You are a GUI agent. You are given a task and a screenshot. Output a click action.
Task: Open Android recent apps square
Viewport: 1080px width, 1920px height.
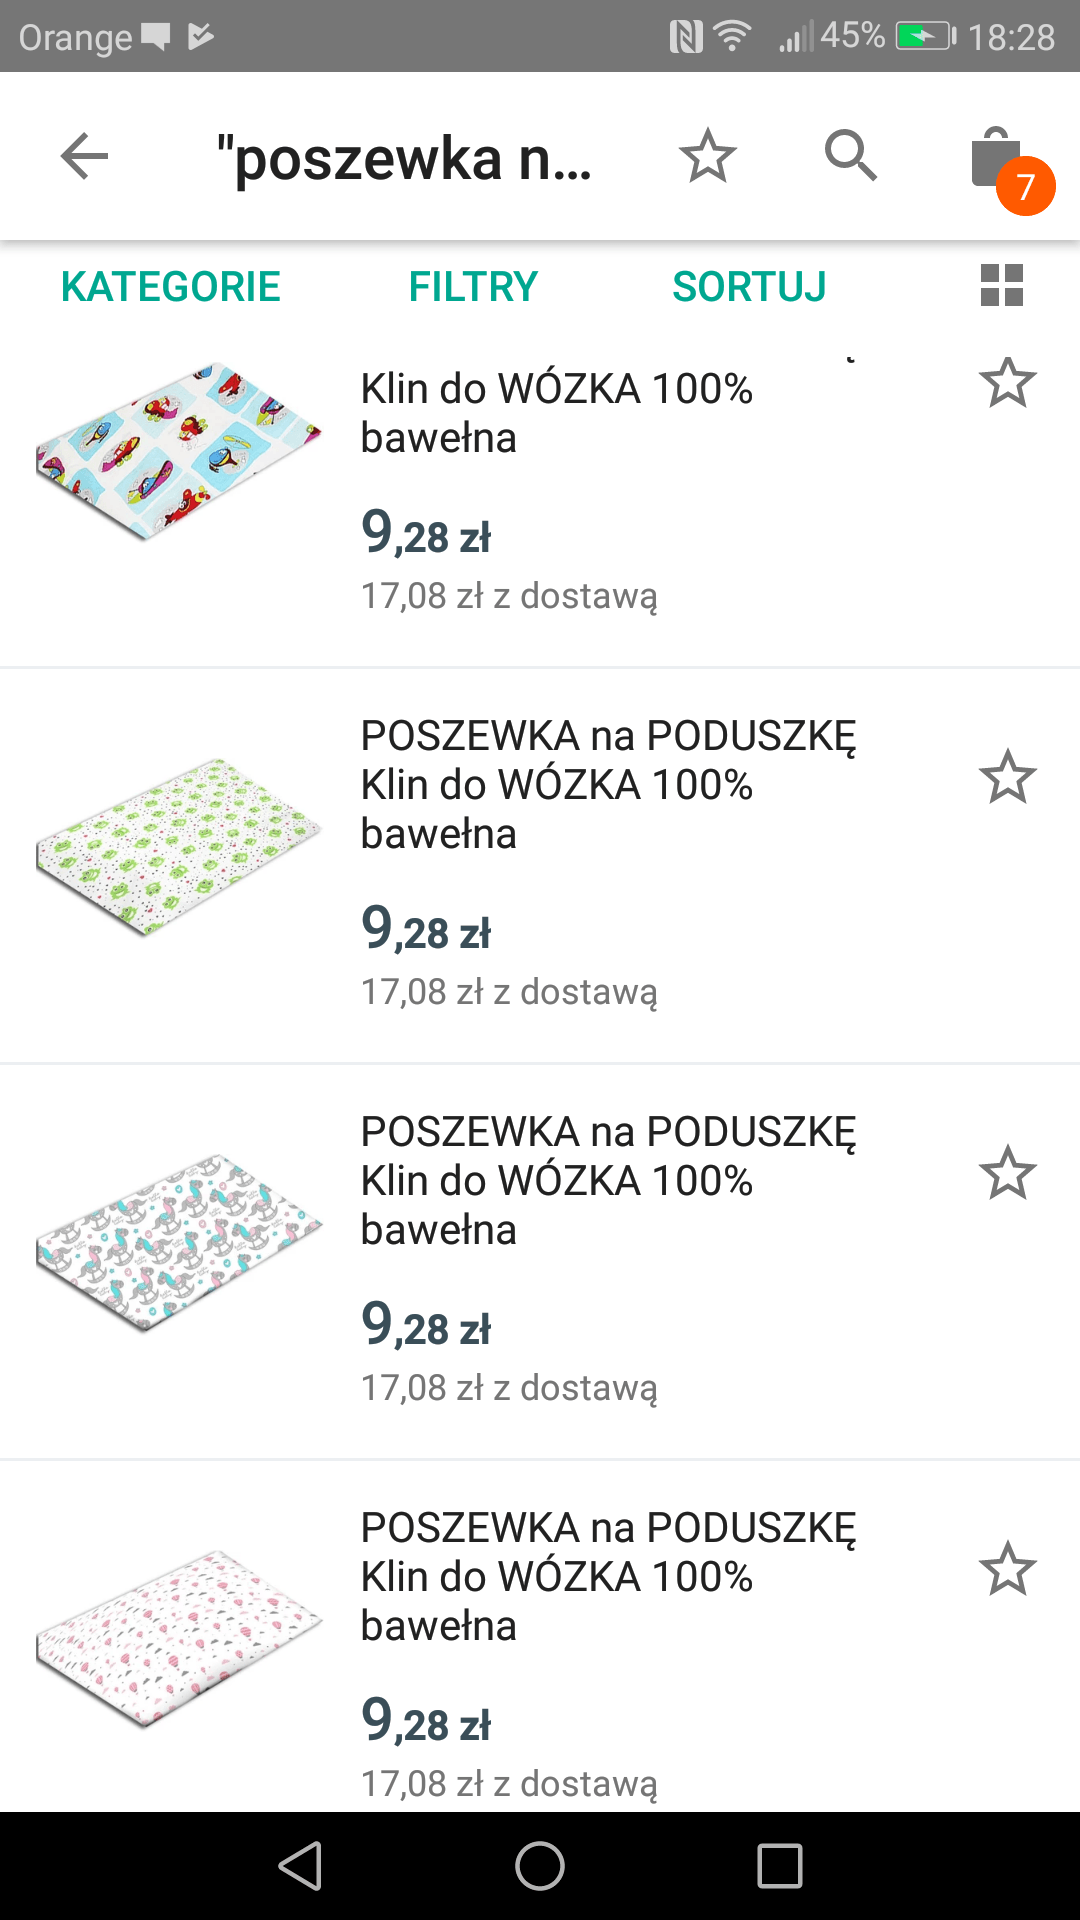(780, 1866)
